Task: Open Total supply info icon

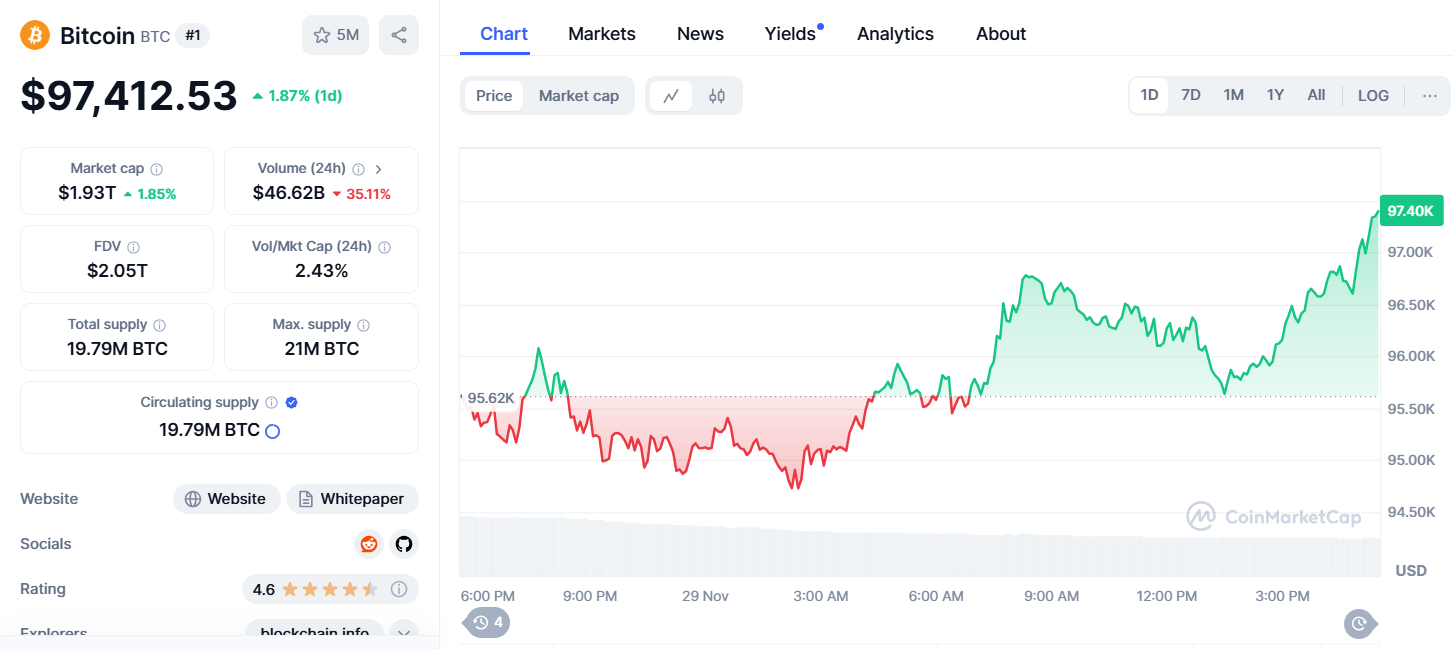Action: click(160, 325)
